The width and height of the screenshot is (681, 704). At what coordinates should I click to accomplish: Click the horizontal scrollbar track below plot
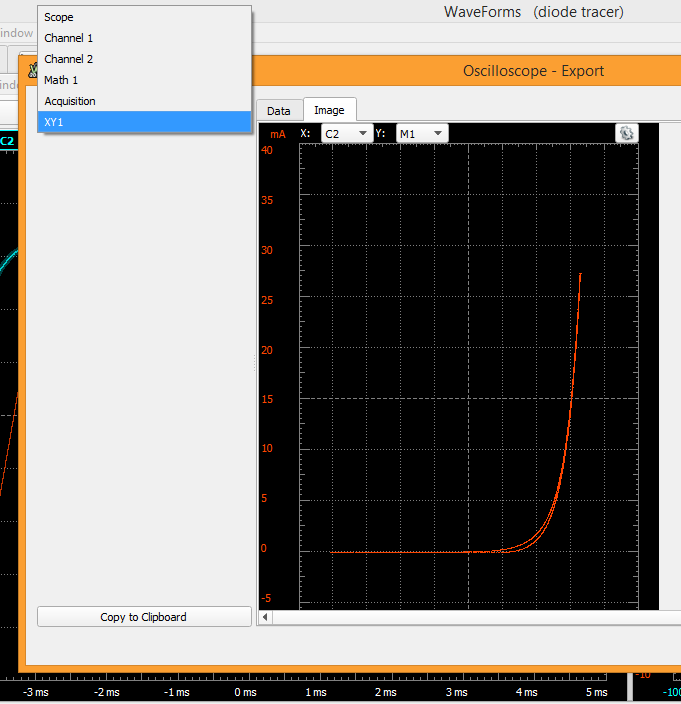click(x=470, y=618)
